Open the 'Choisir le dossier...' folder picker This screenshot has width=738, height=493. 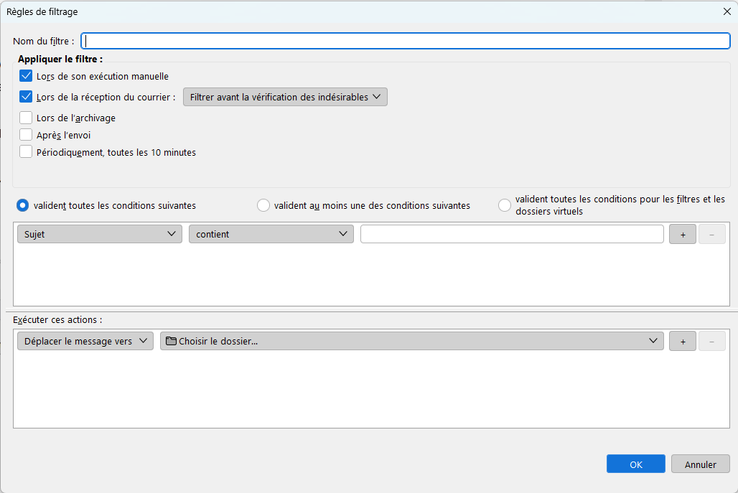[x=411, y=341]
